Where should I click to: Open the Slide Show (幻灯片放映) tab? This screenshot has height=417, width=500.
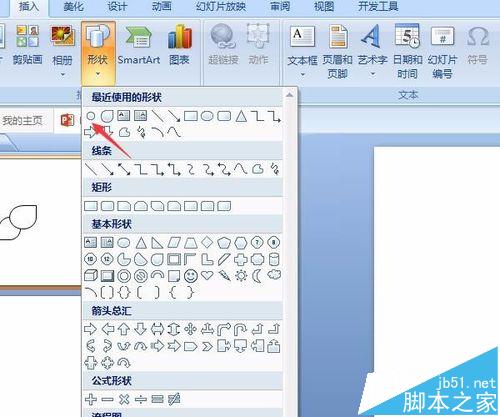221,7
